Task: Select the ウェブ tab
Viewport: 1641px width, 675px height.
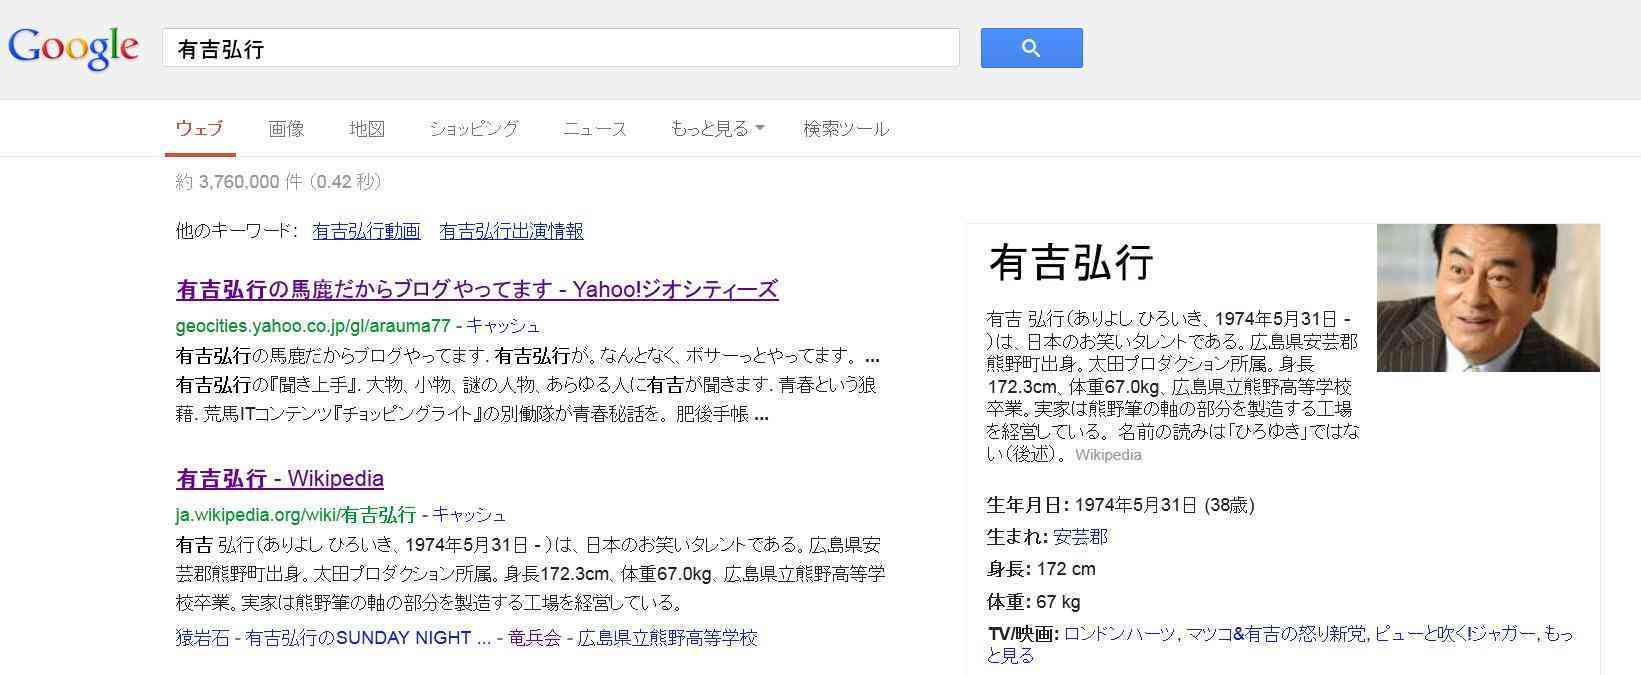Action: (x=199, y=129)
